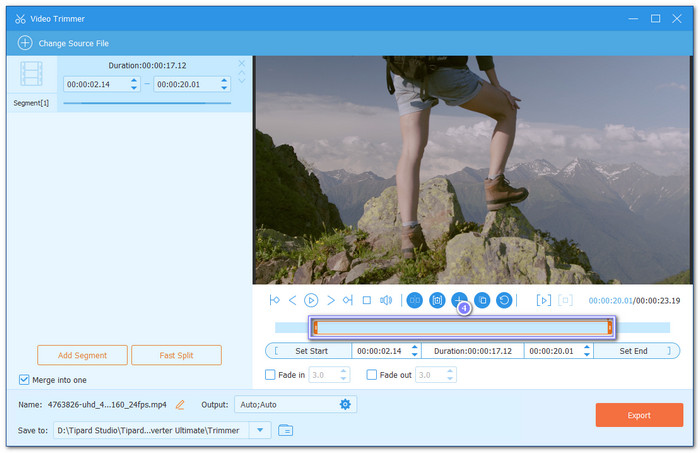700x453 pixels.
Task: Click the Split segment round icon
Action: click(414, 300)
